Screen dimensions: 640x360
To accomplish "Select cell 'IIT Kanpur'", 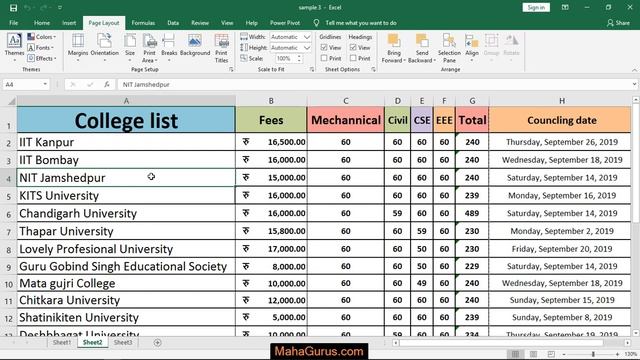I will coord(126,142).
